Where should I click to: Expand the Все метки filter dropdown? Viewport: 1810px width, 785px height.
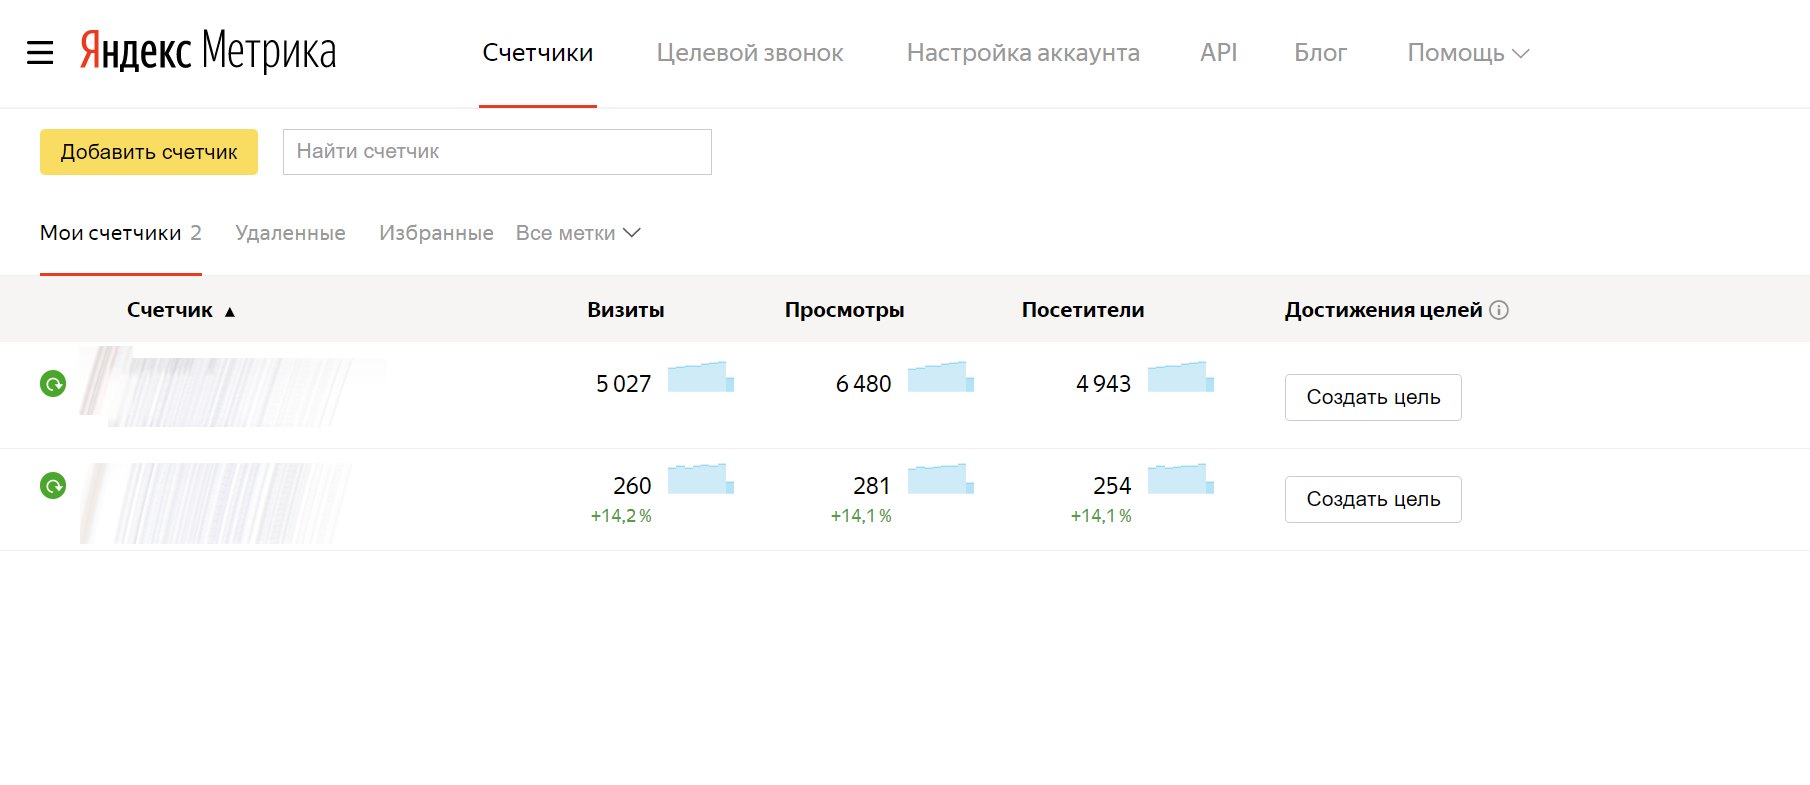point(577,233)
